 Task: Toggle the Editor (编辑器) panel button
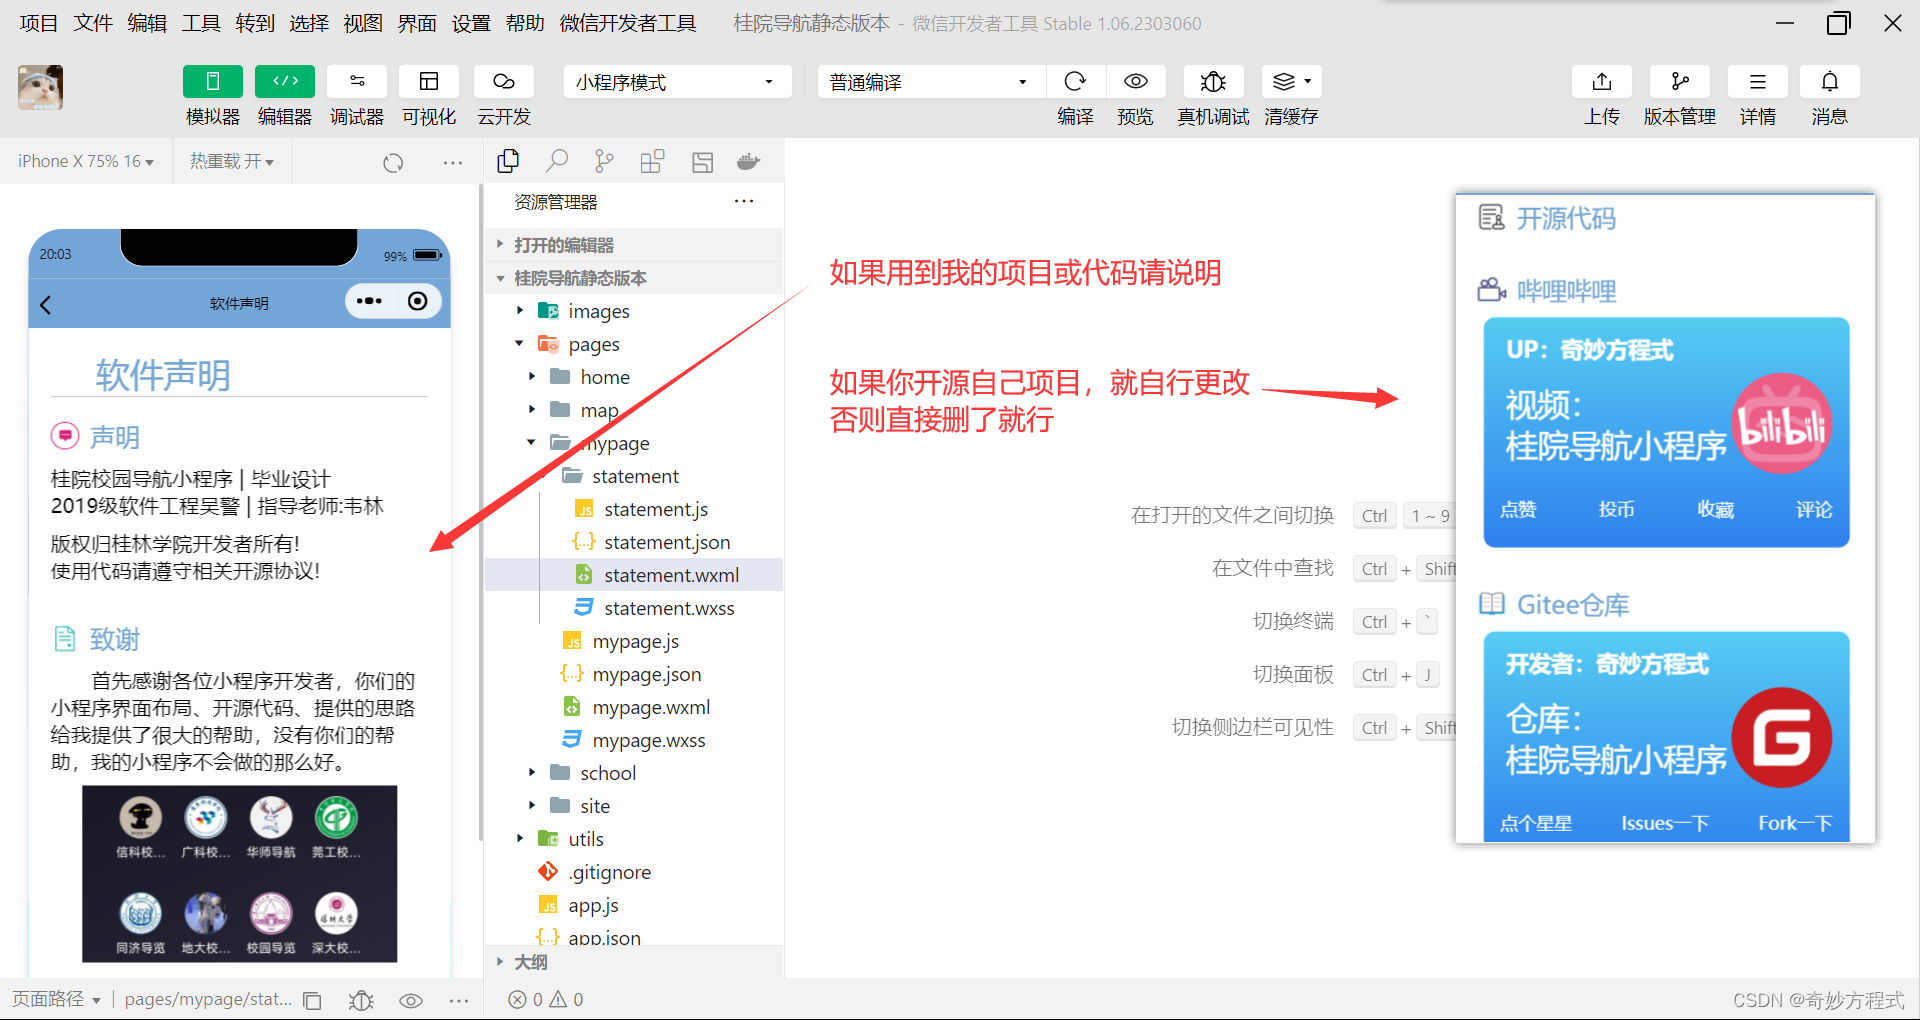pyautogui.click(x=285, y=81)
